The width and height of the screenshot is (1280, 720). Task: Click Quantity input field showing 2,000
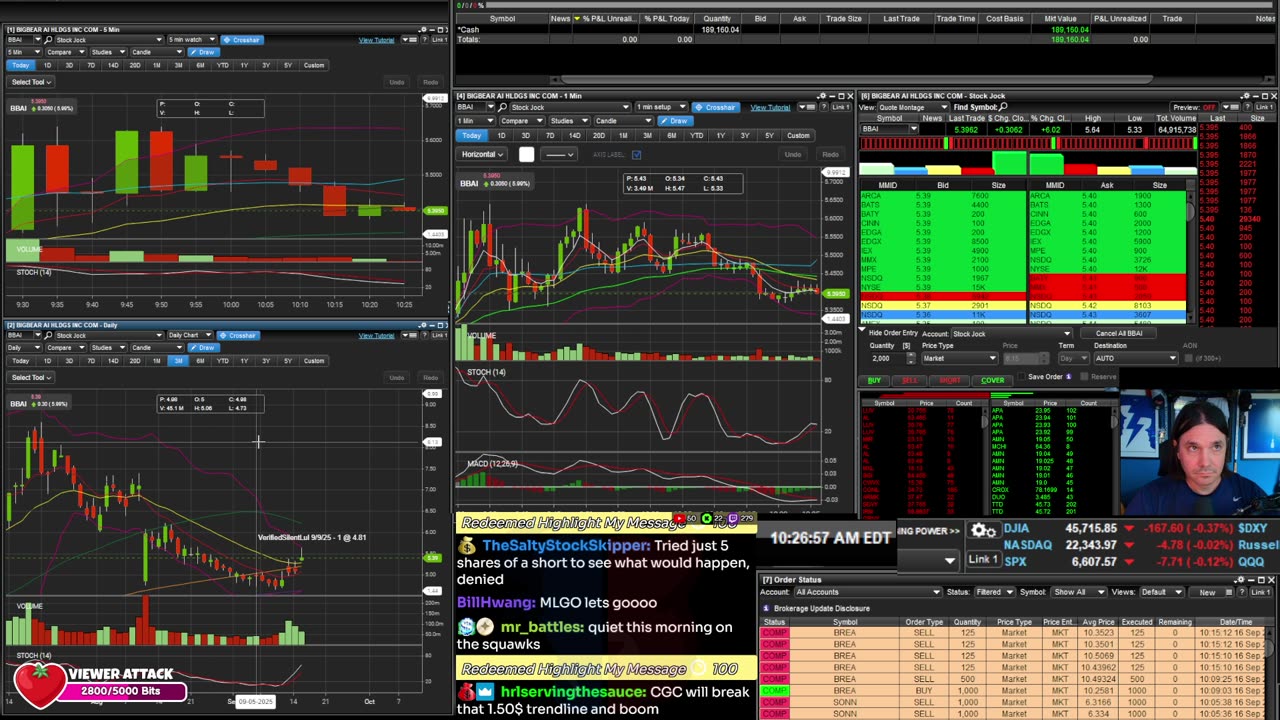pos(886,358)
